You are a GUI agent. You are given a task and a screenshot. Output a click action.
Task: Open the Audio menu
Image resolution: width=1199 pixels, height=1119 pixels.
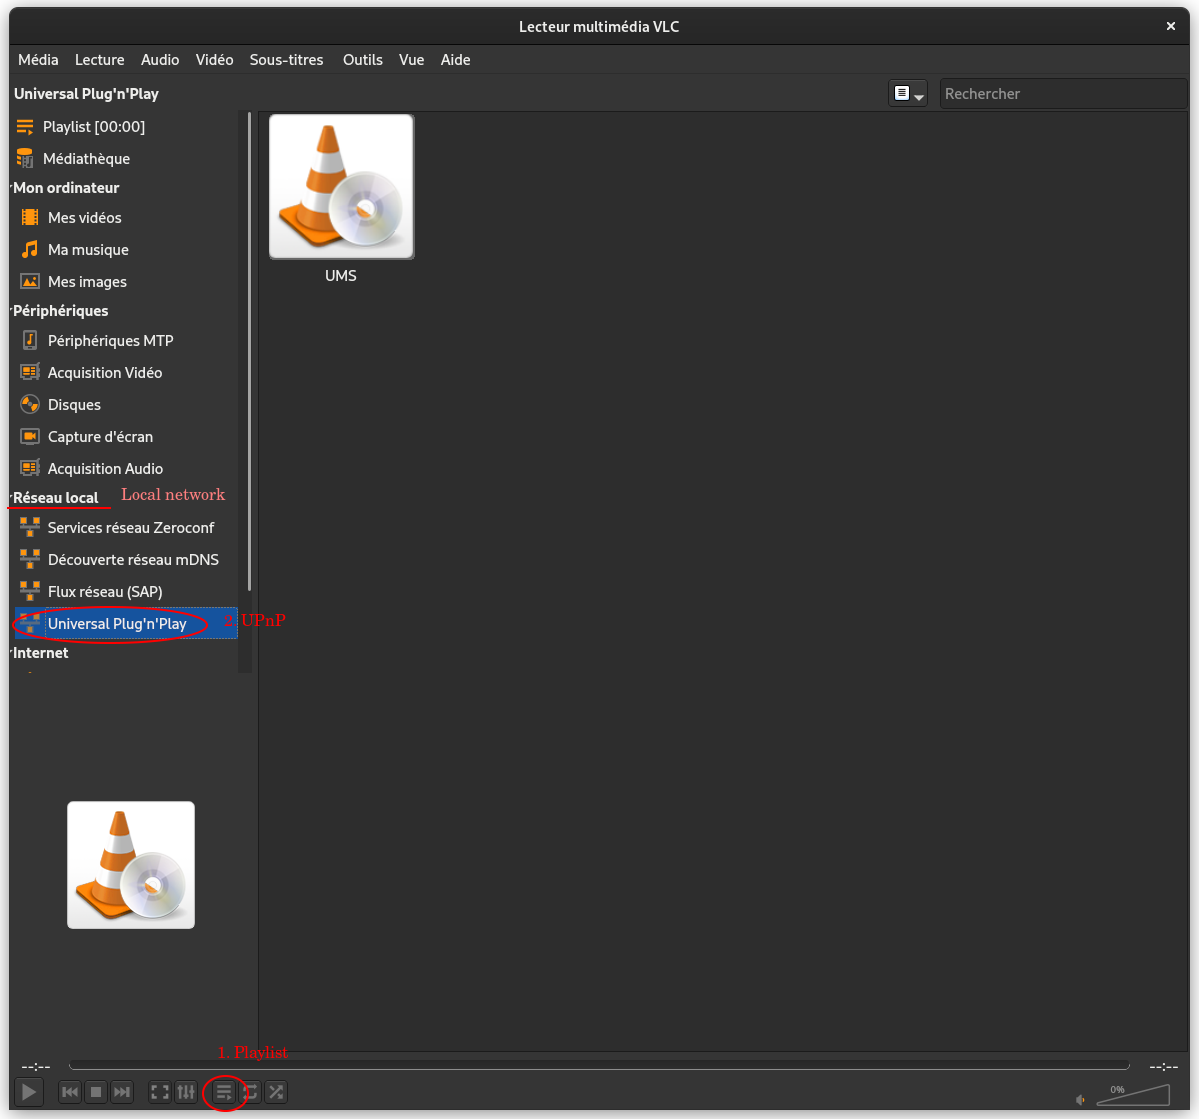[160, 60]
